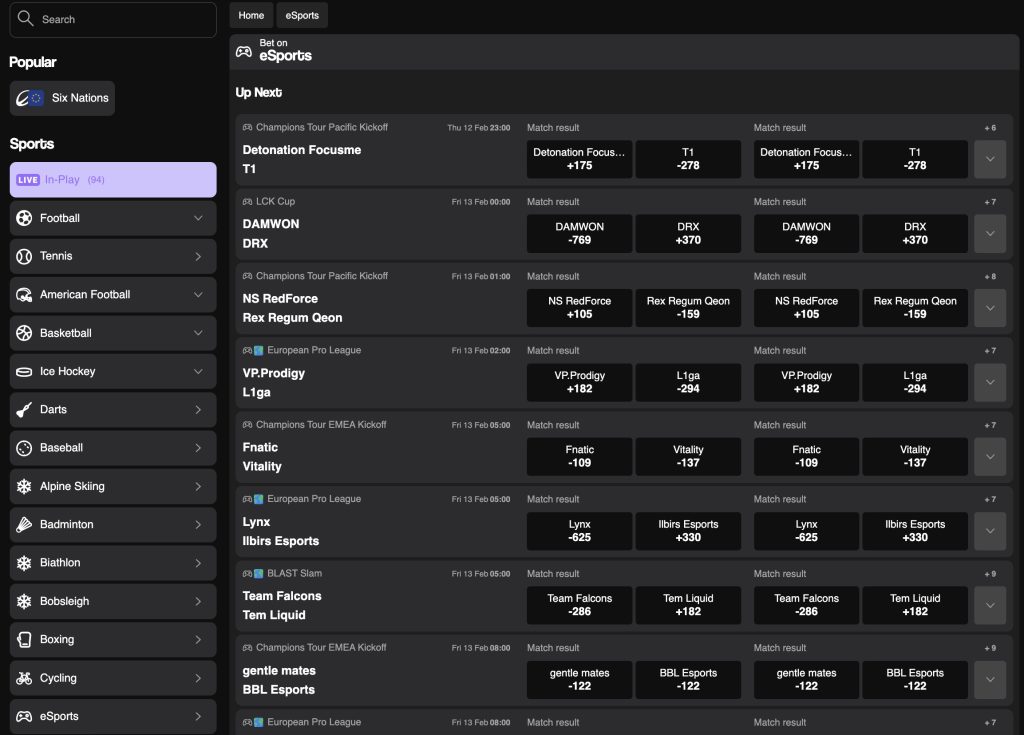This screenshot has width=1024, height=735.
Task: Open the Tennis sports section icon
Action: 22,256
